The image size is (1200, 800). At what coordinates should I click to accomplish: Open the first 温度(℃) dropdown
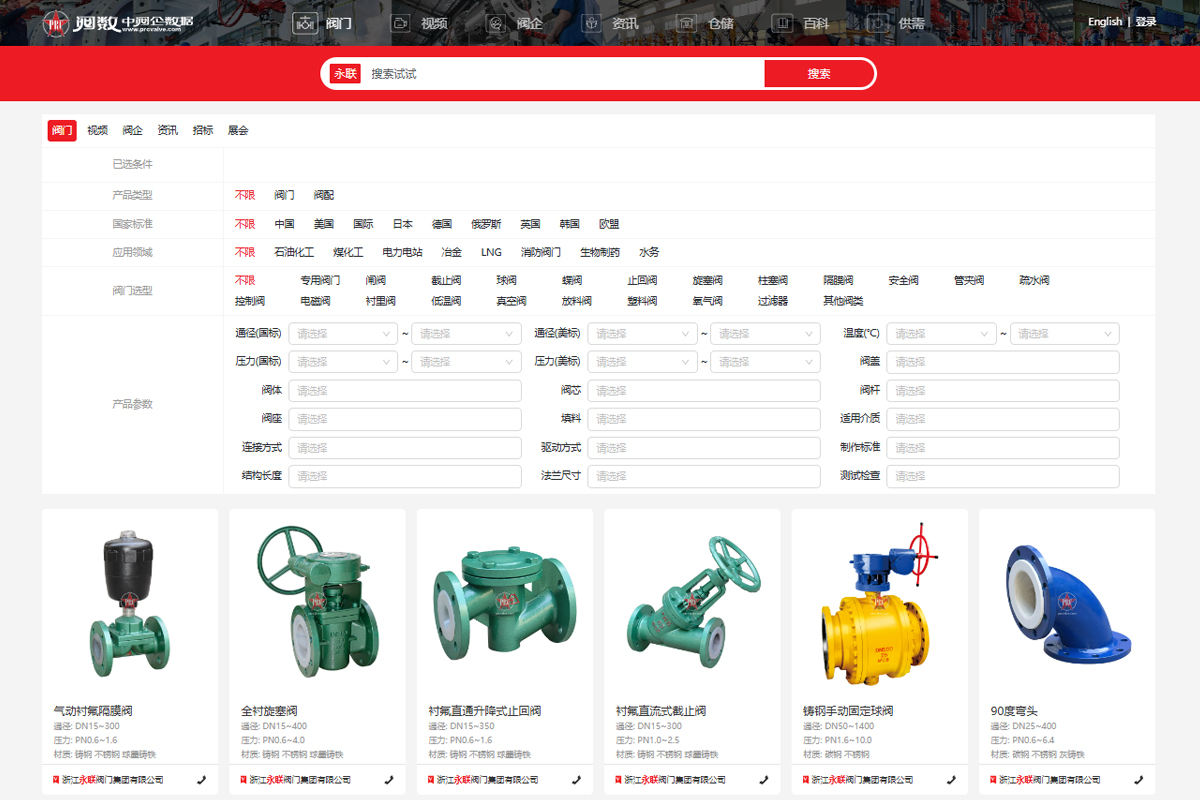pos(941,333)
